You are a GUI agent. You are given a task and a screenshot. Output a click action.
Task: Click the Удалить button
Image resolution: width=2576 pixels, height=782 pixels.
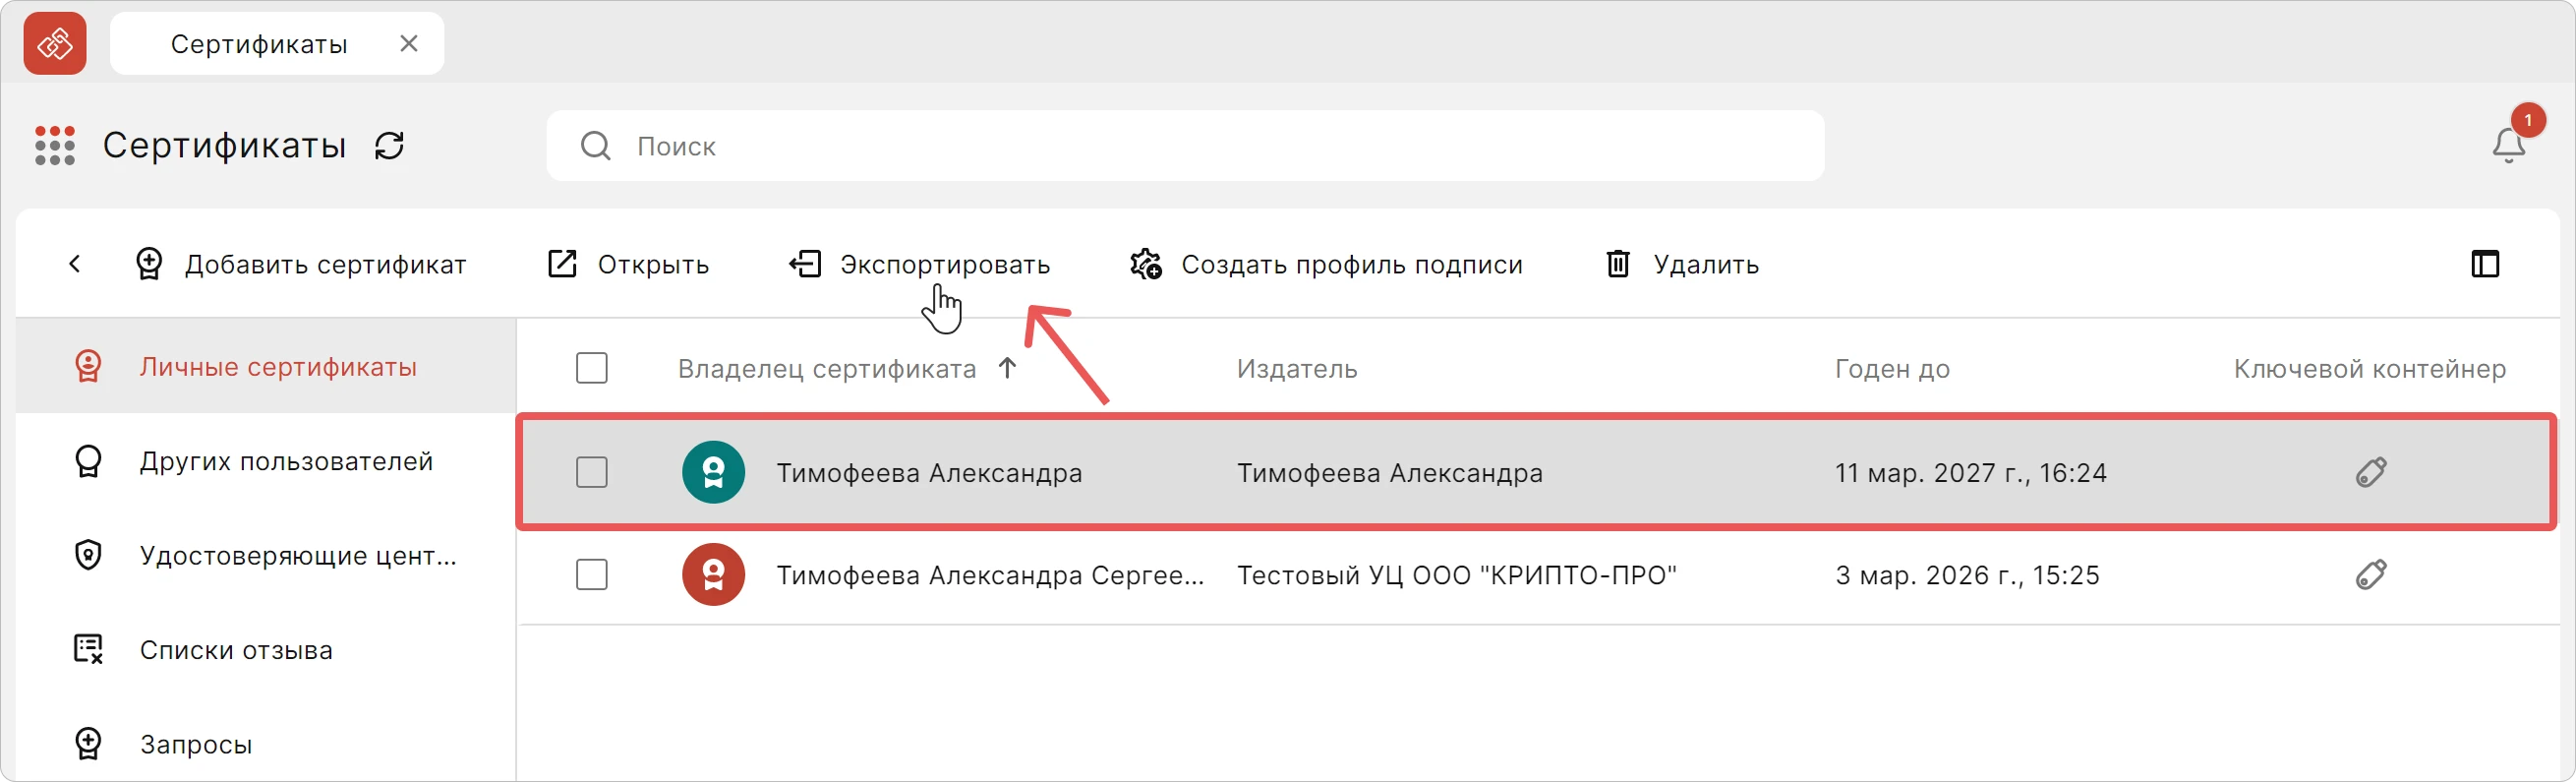click(1682, 264)
